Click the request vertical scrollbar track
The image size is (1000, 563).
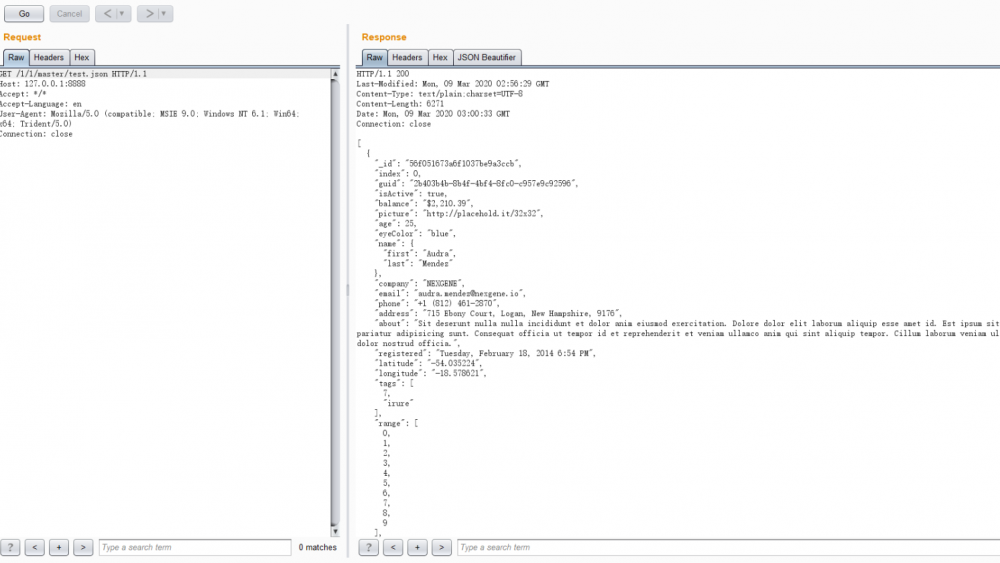(x=335, y=303)
